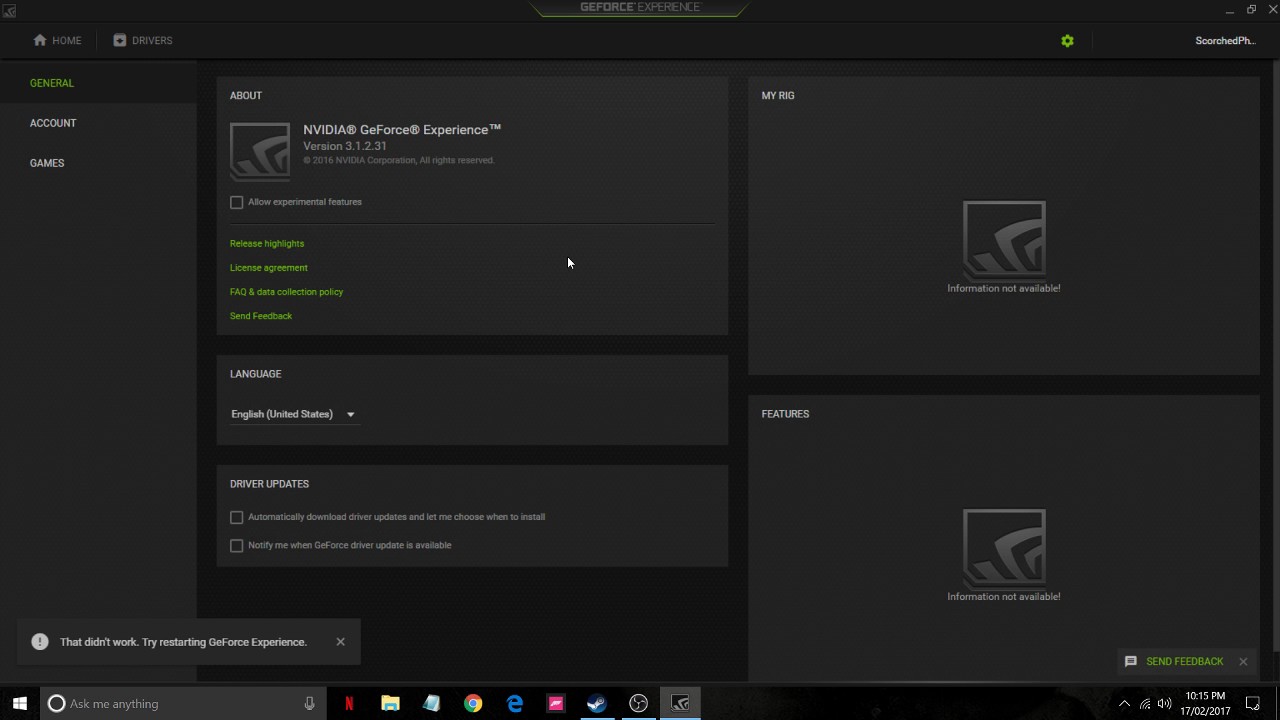Viewport: 1280px width, 720px height.
Task: Open Steam from taskbar
Action: 597,703
